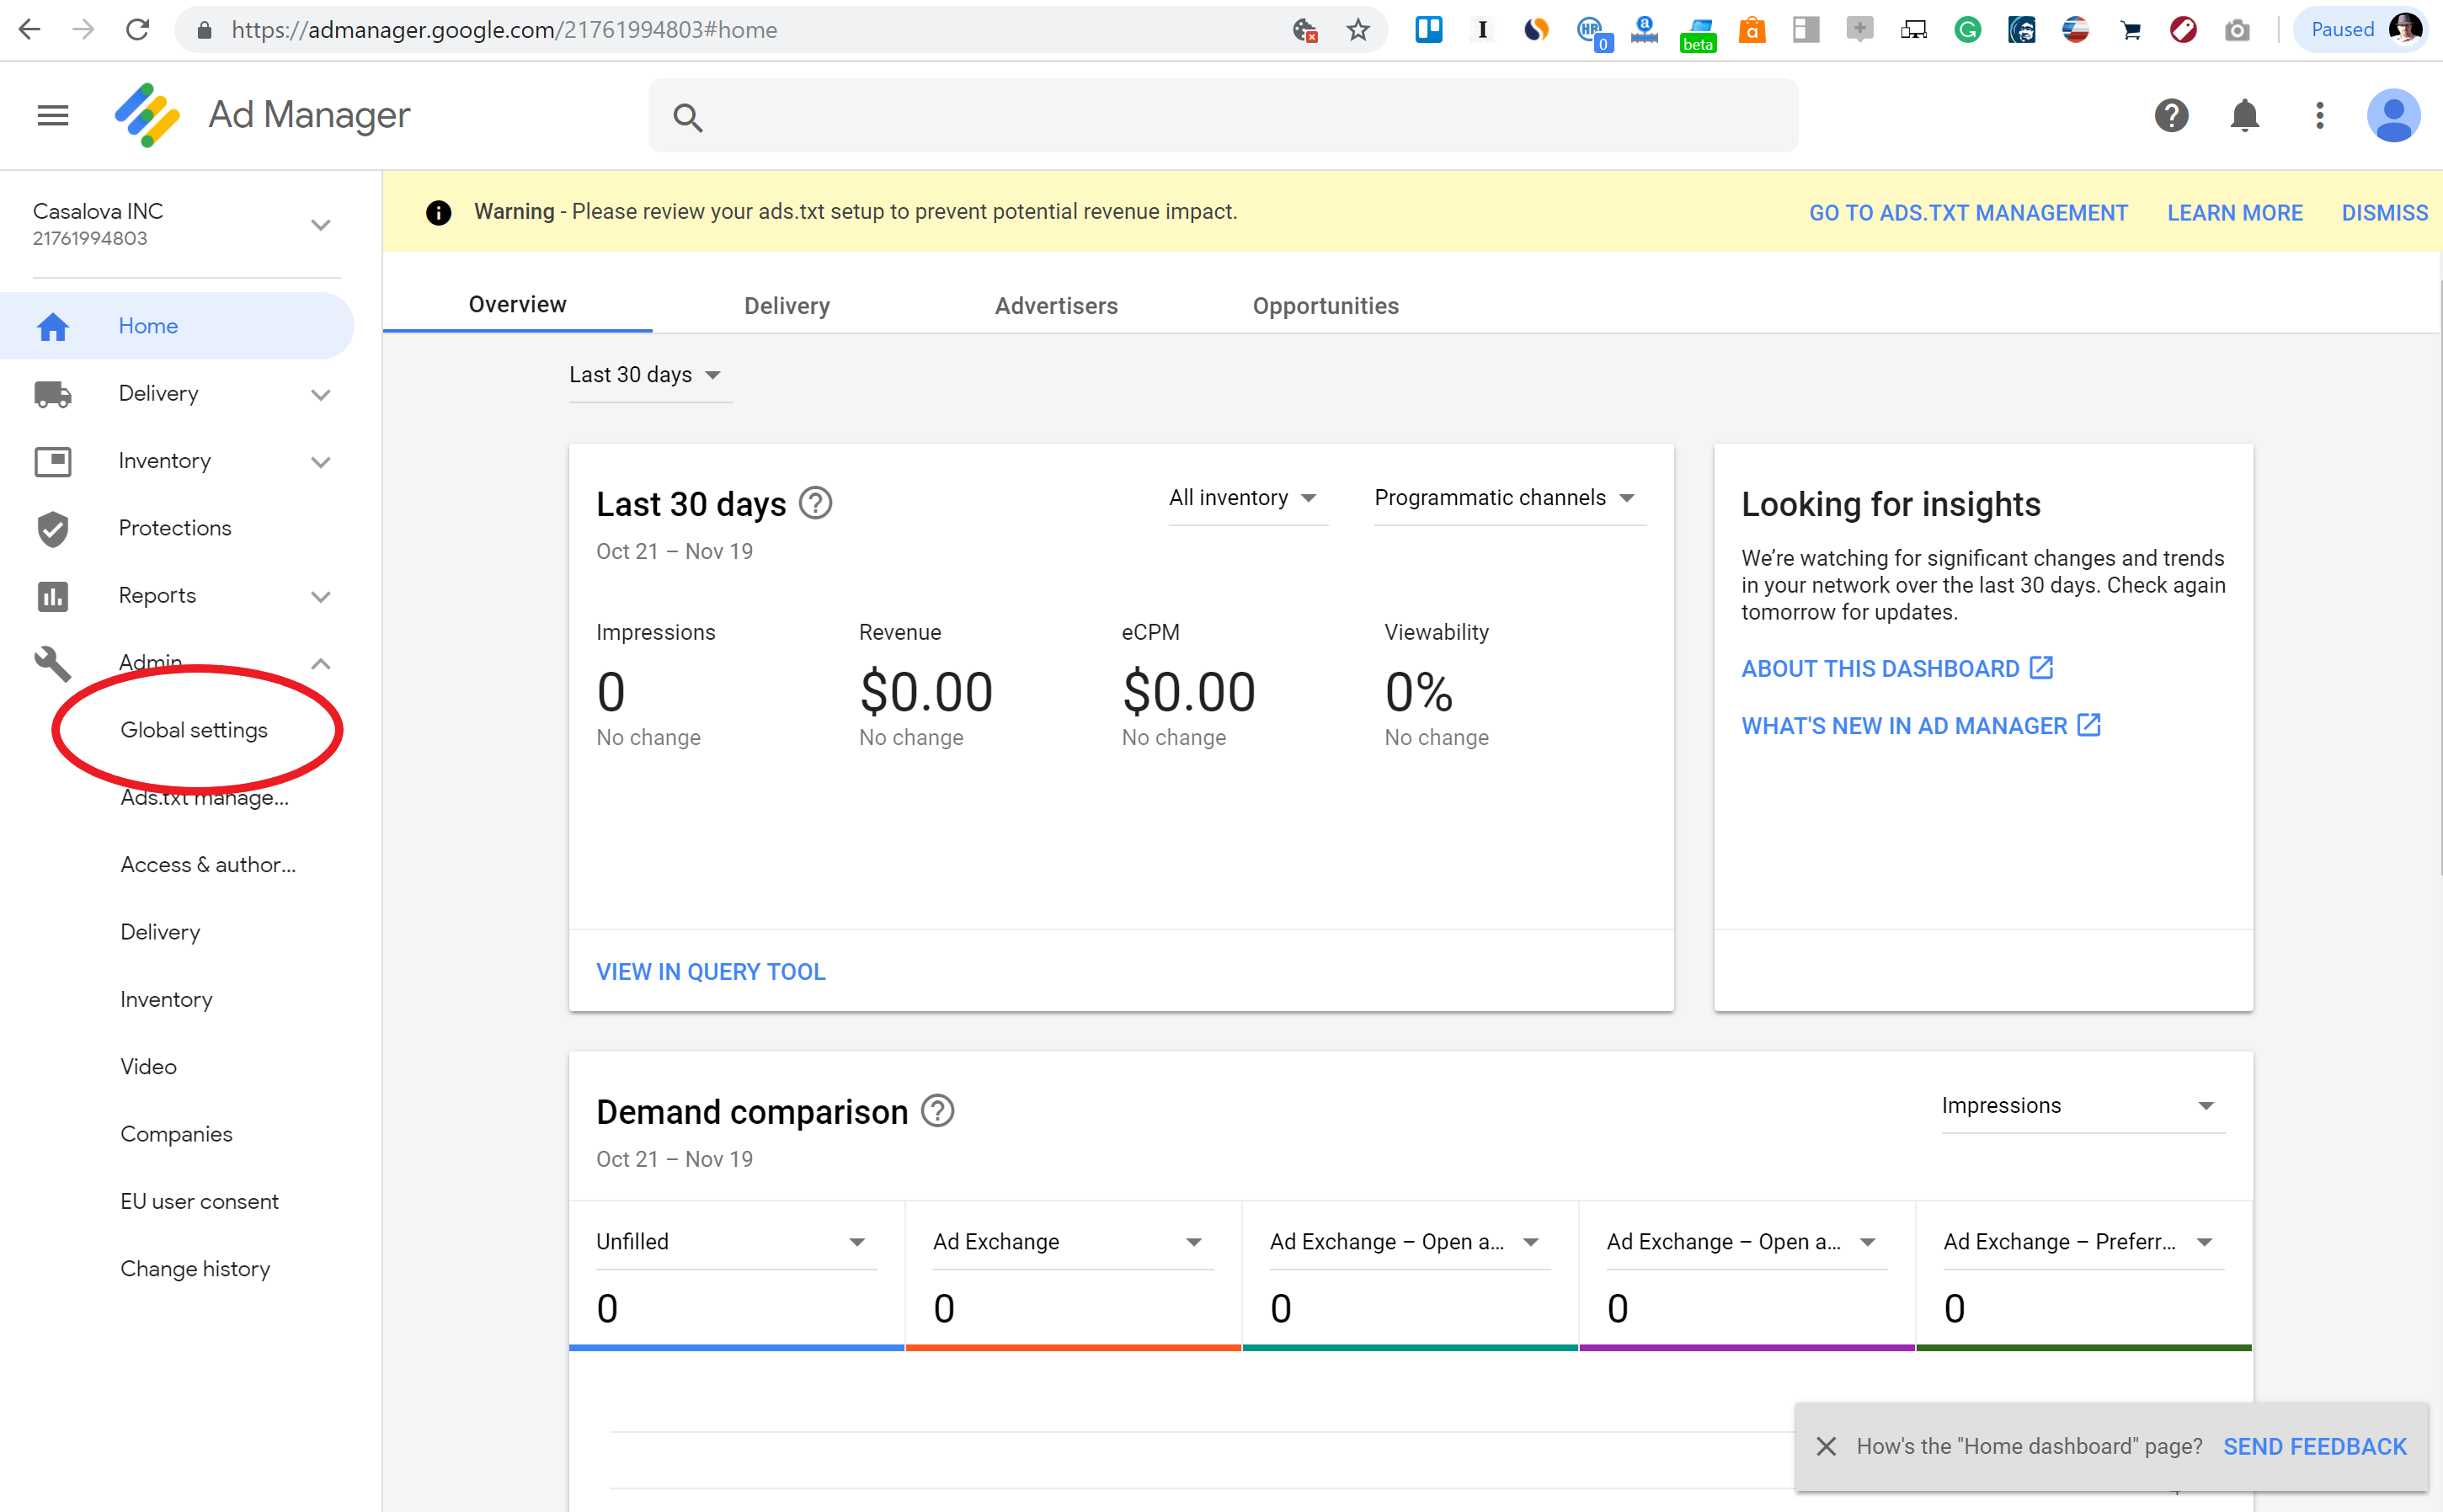Image resolution: width=2443 pixels, height=1512 pixels.
Task: Click the Reports chart icon
Action: 52,596
